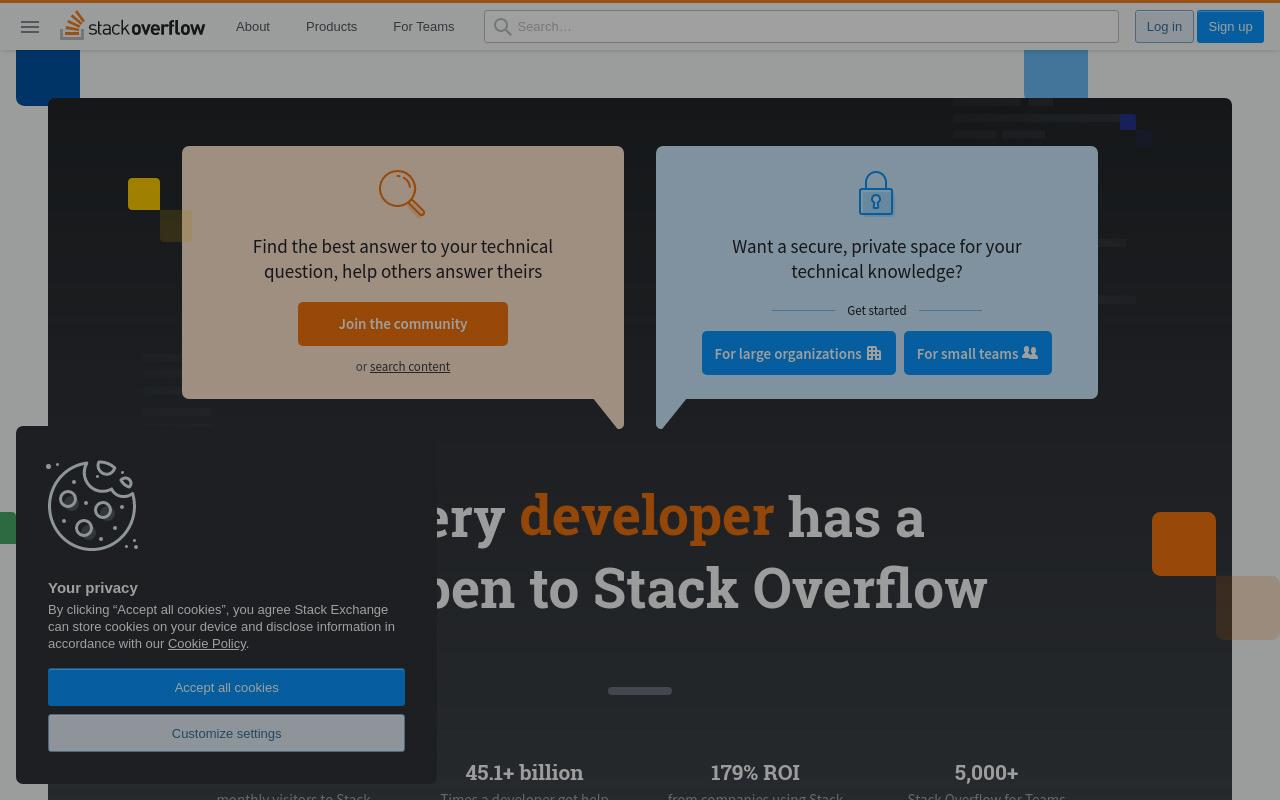
Task: Click 'Want a secure, private space' text
Action: coord(877,259)
